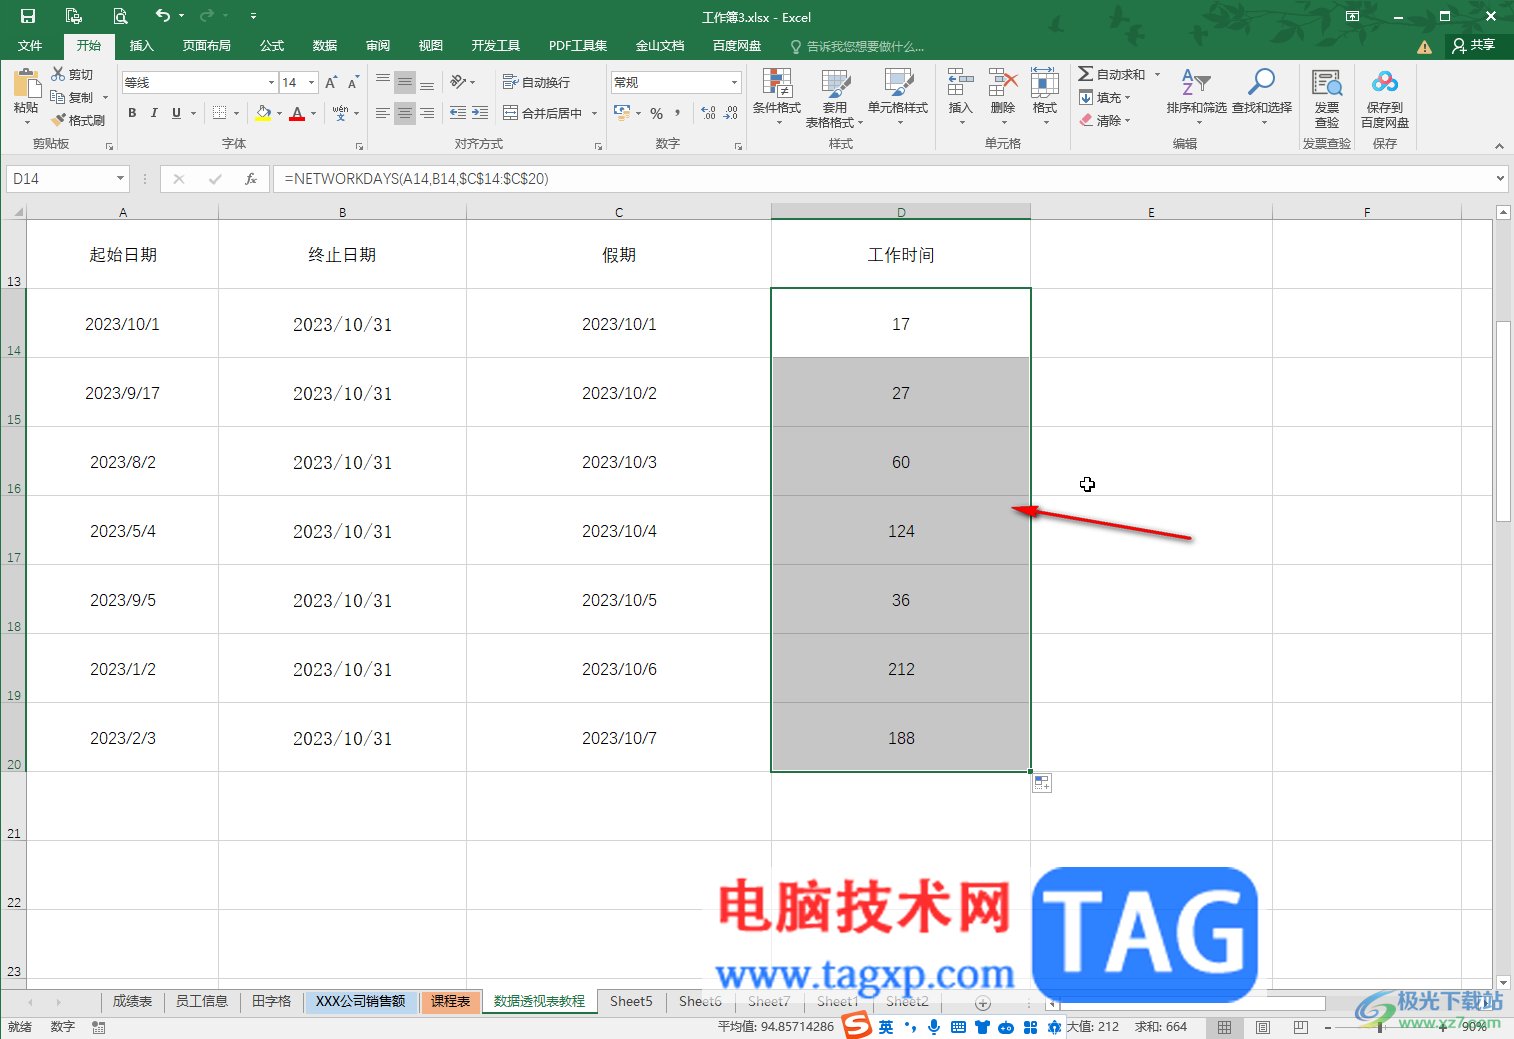This screenshot has width=1514, height=1039.
Task: Open the font size dropdown
Action: [312, 82]
